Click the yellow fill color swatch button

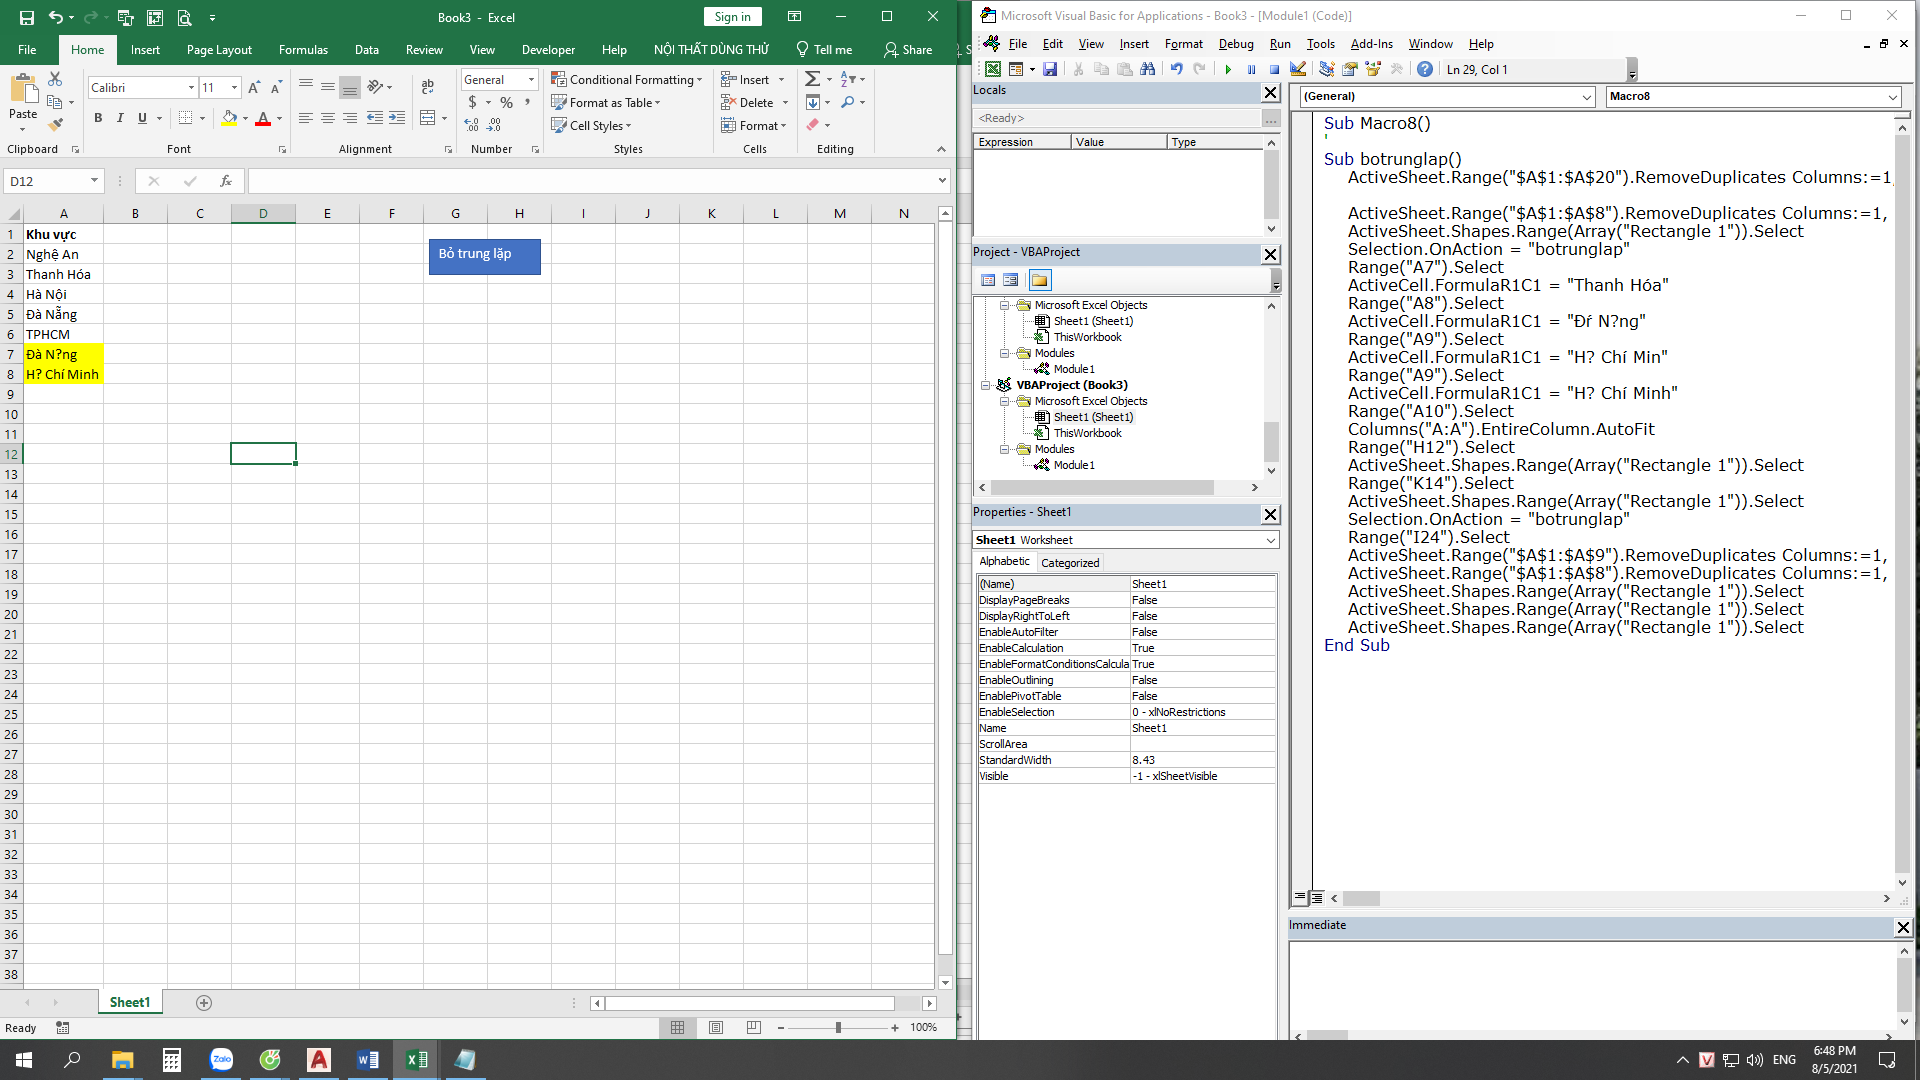230,118
